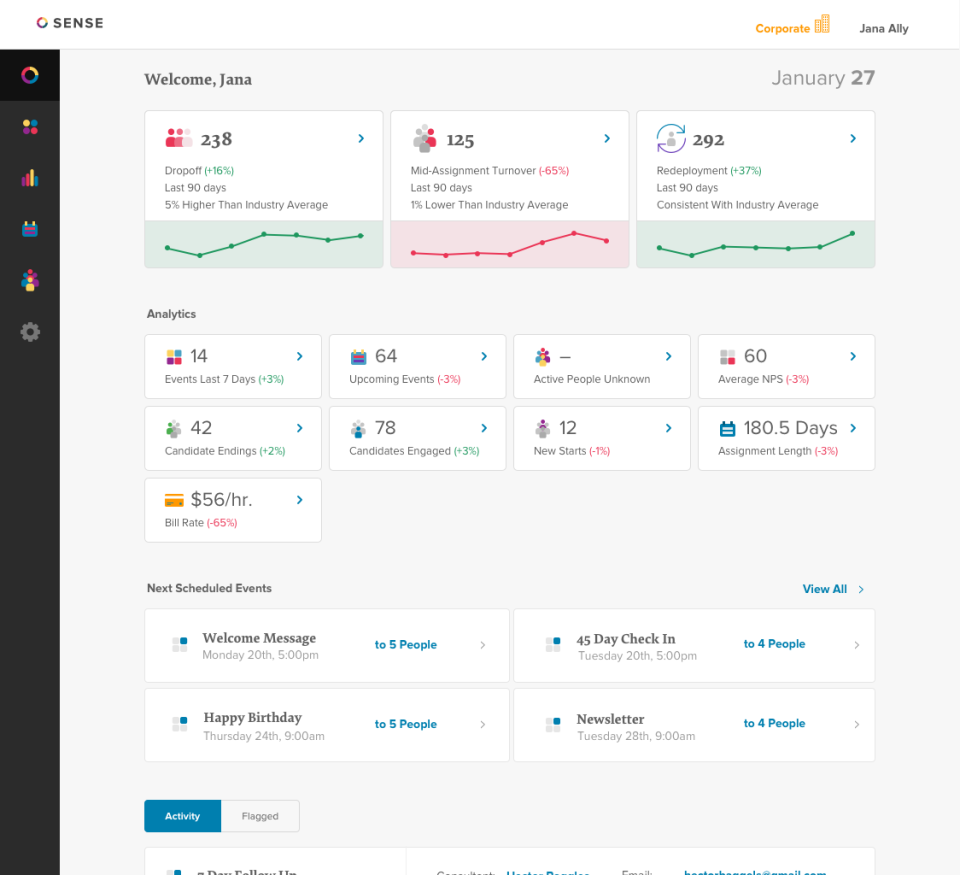This screenshot has width=960, height=875.
Task: Open the Jana Ally user menu
Action: 883,29
